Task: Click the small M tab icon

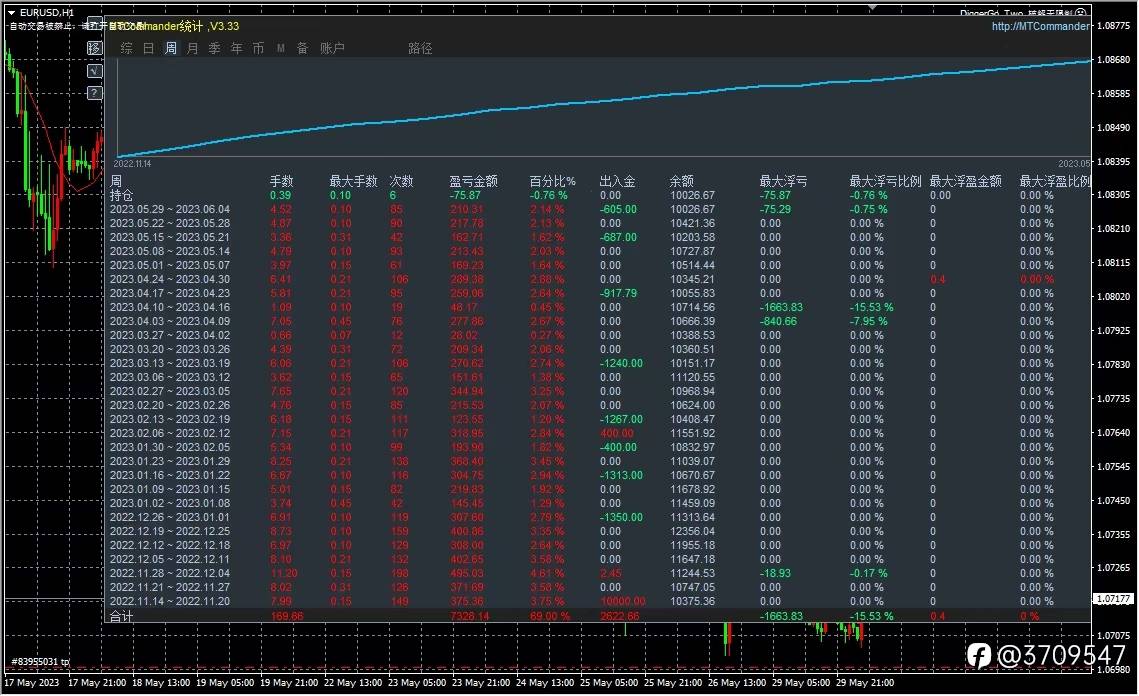Action: coord(280,49)
